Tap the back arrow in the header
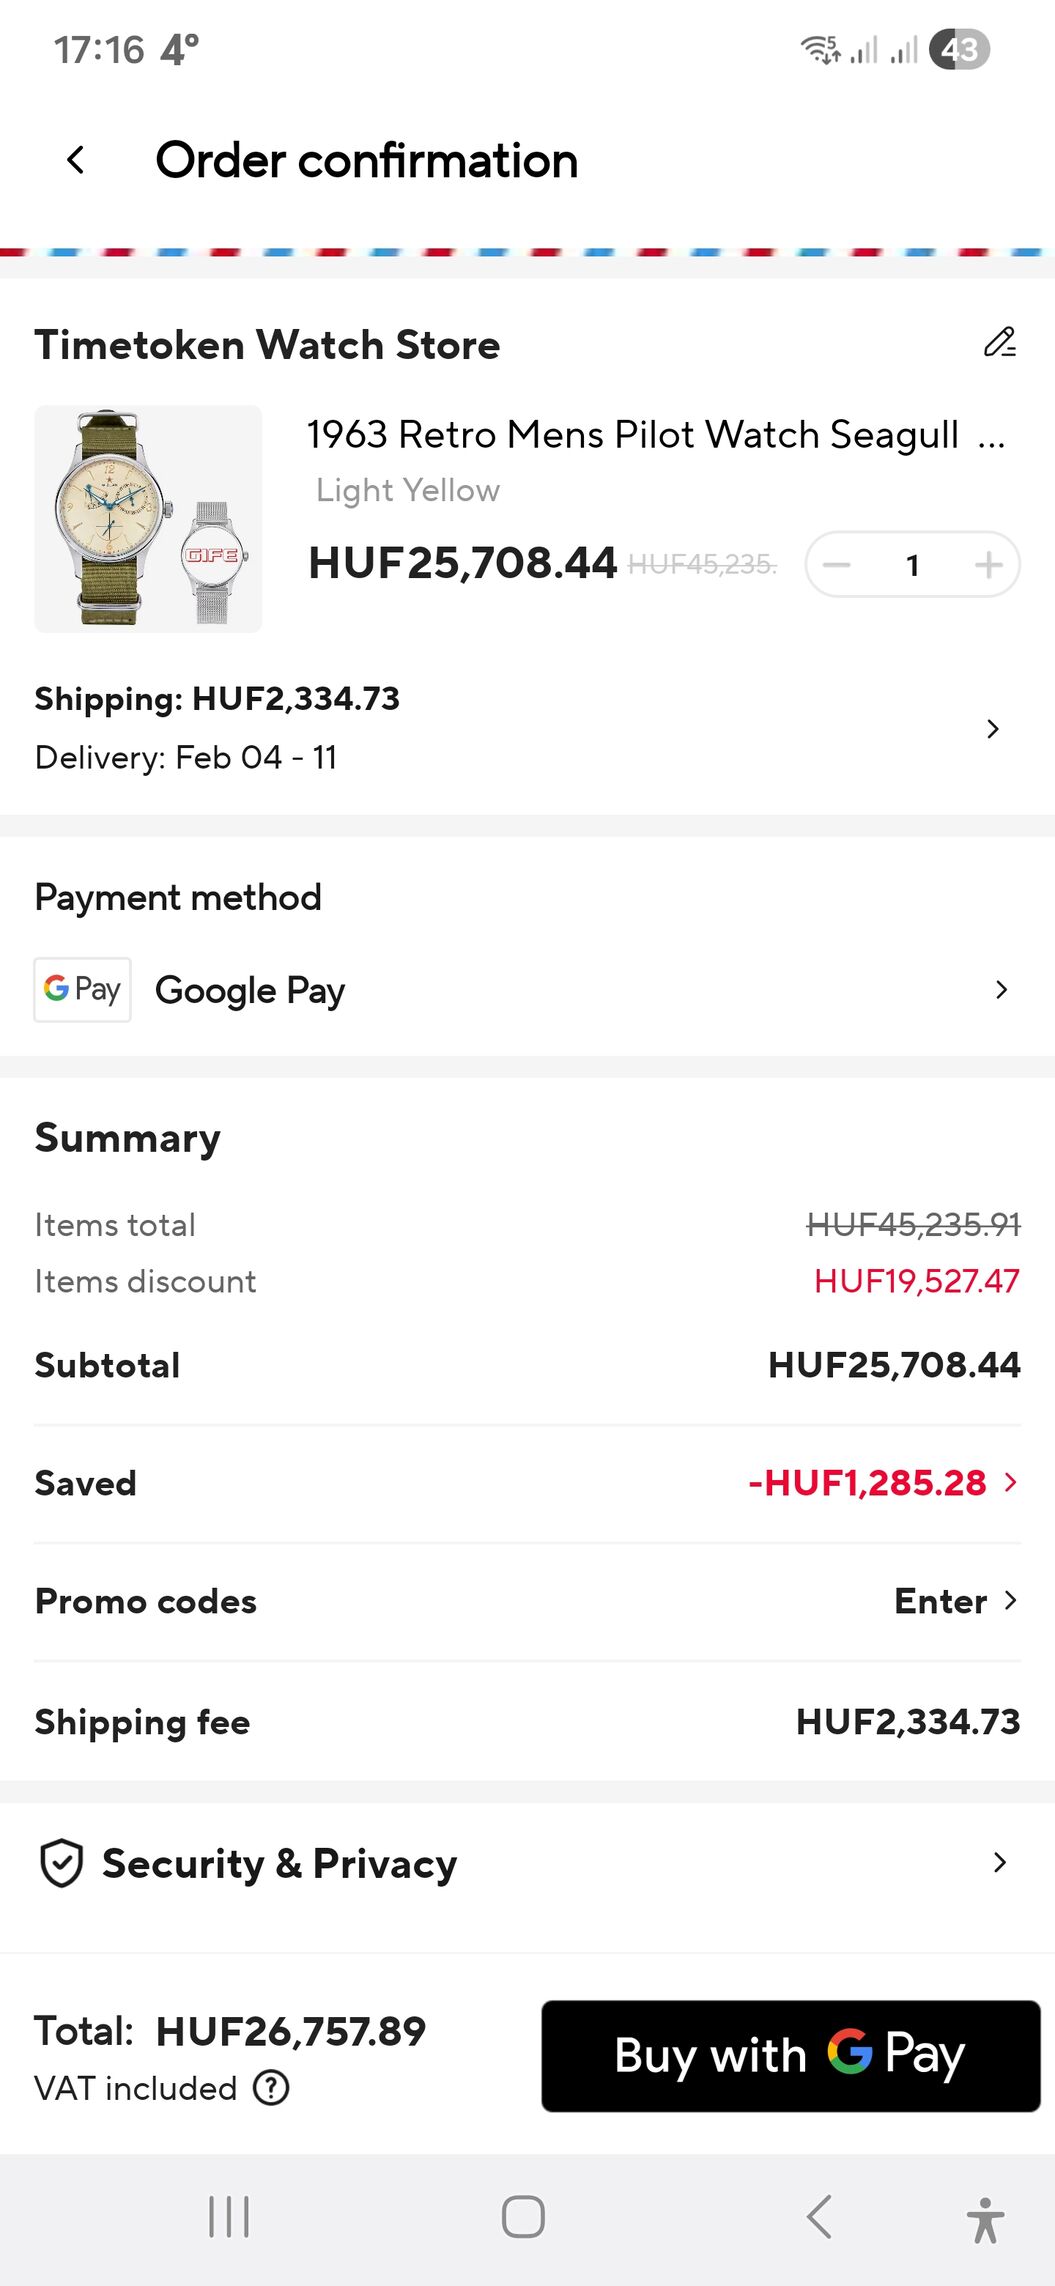The image size is (1055, 2286). pyautogui.click(x=76, y=160)
